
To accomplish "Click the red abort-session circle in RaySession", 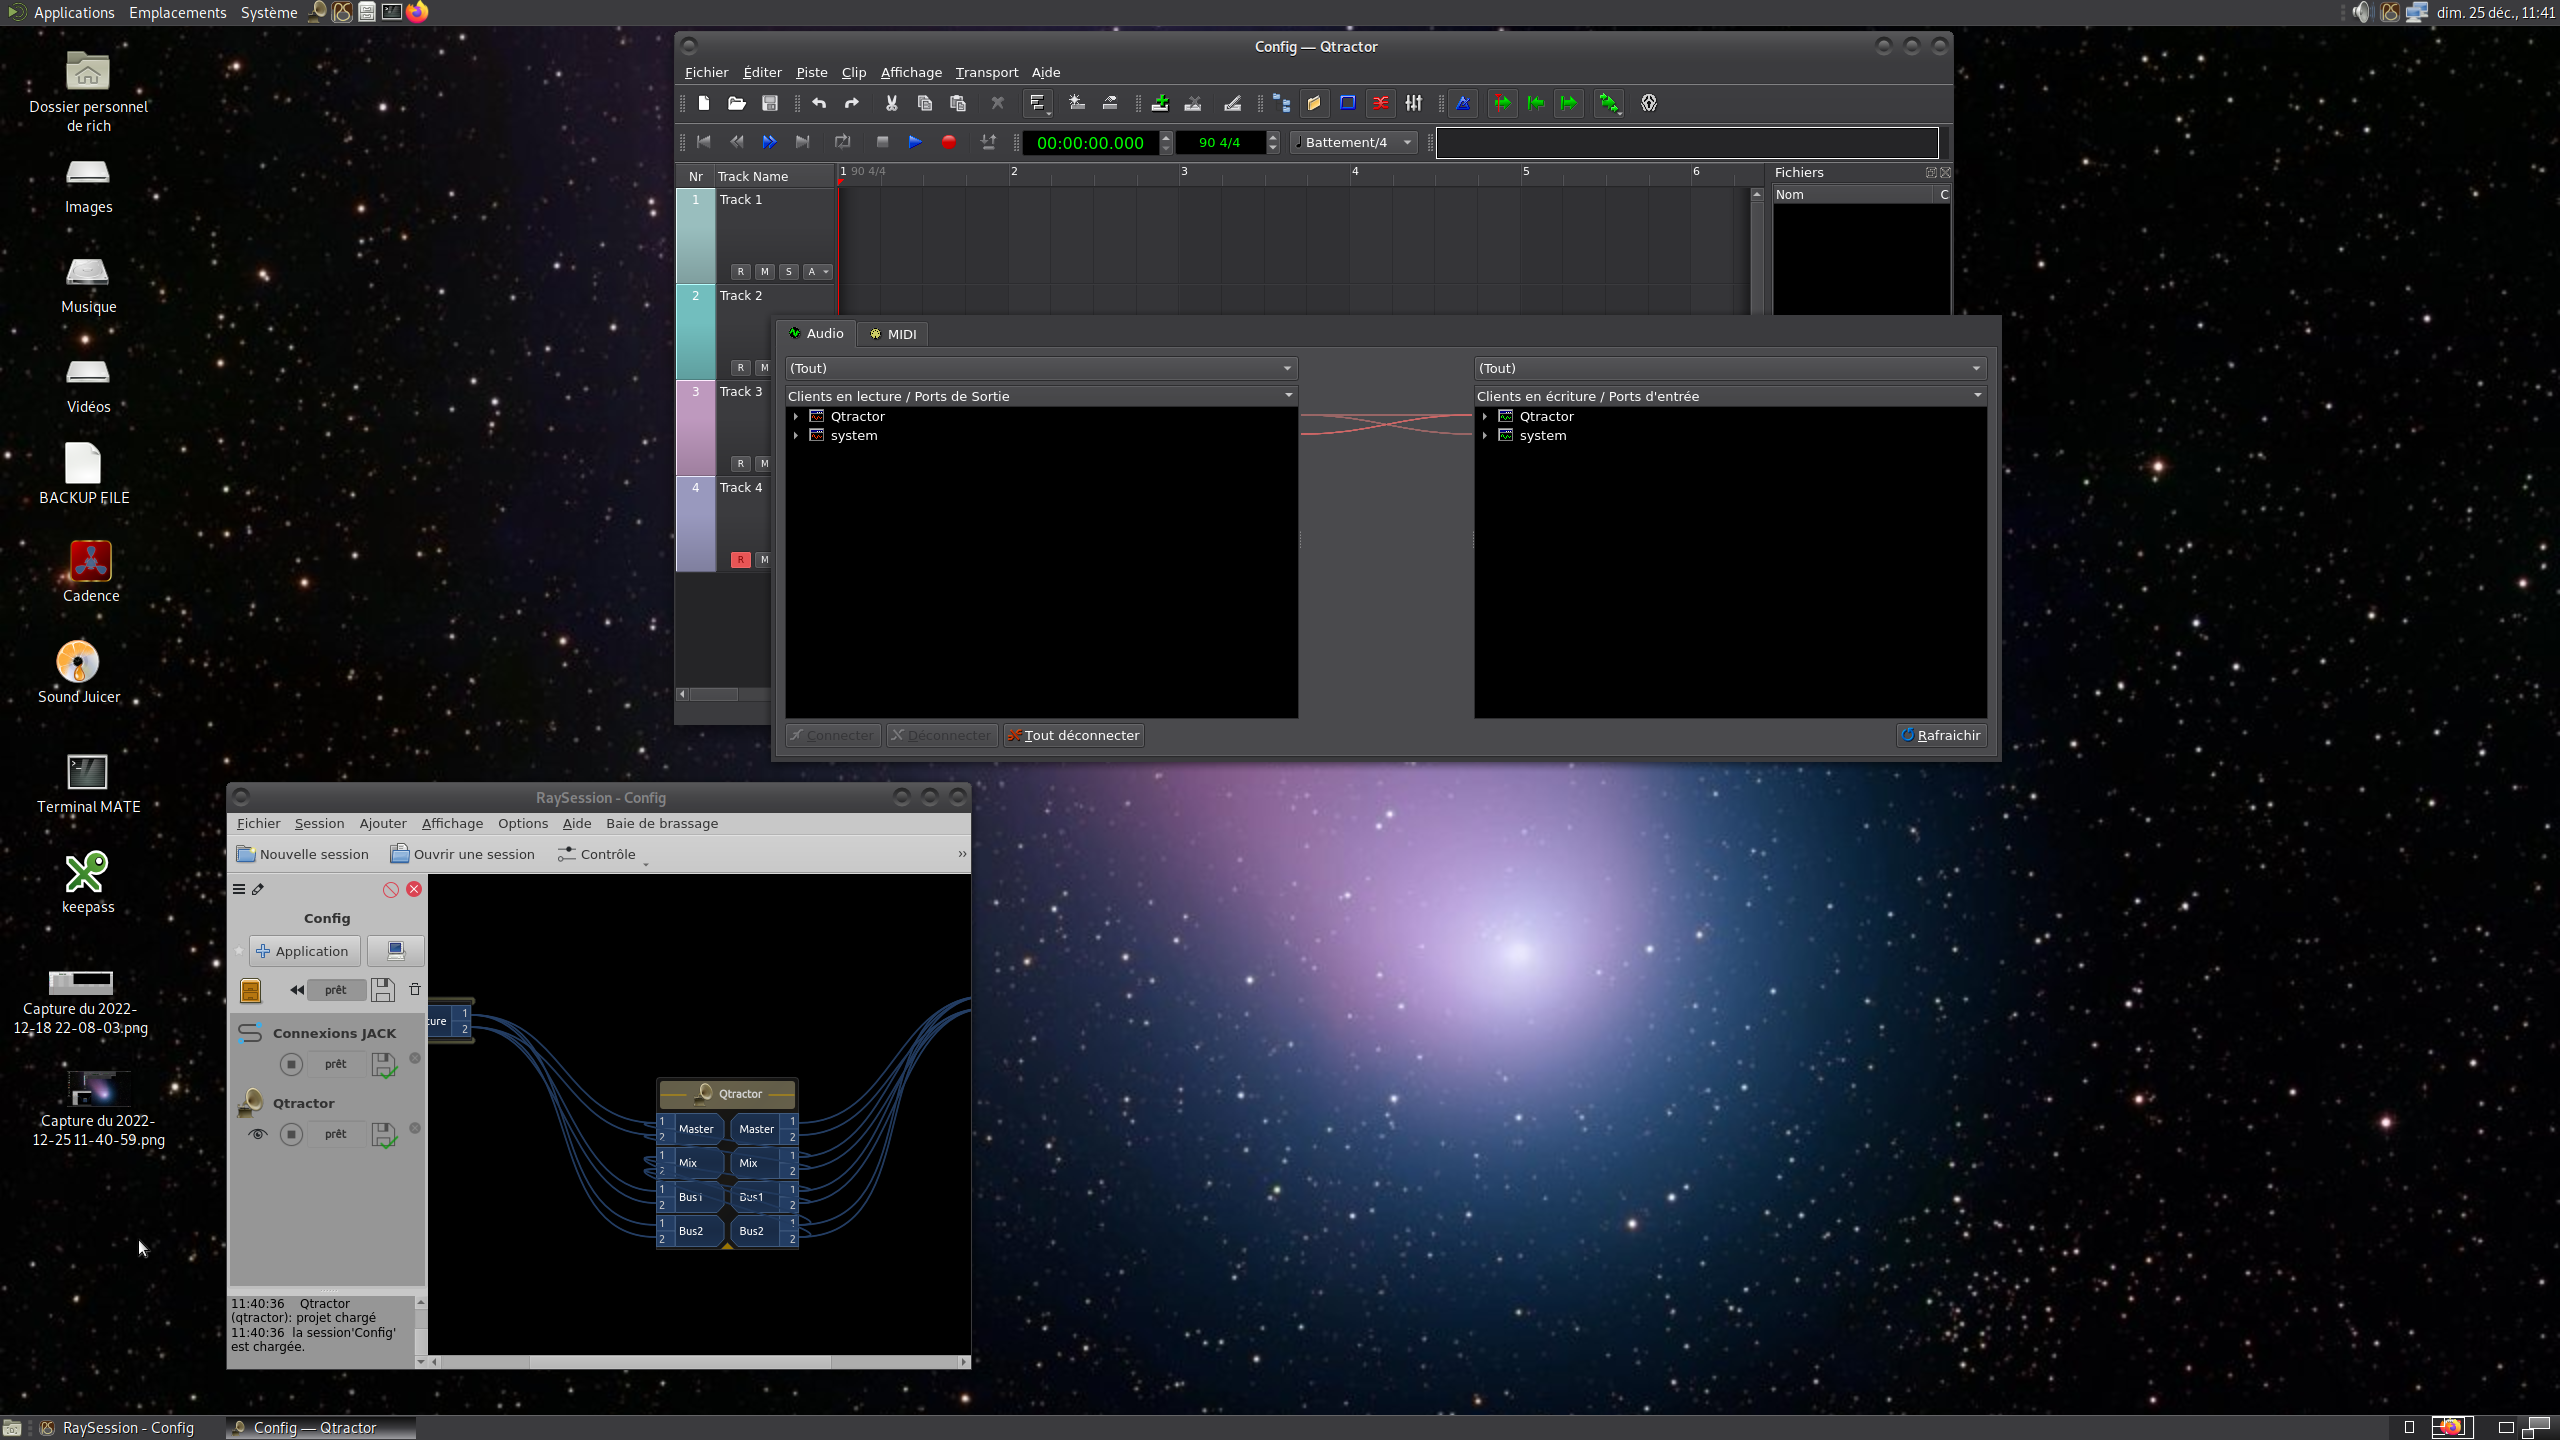I will [x=391, y=889].
